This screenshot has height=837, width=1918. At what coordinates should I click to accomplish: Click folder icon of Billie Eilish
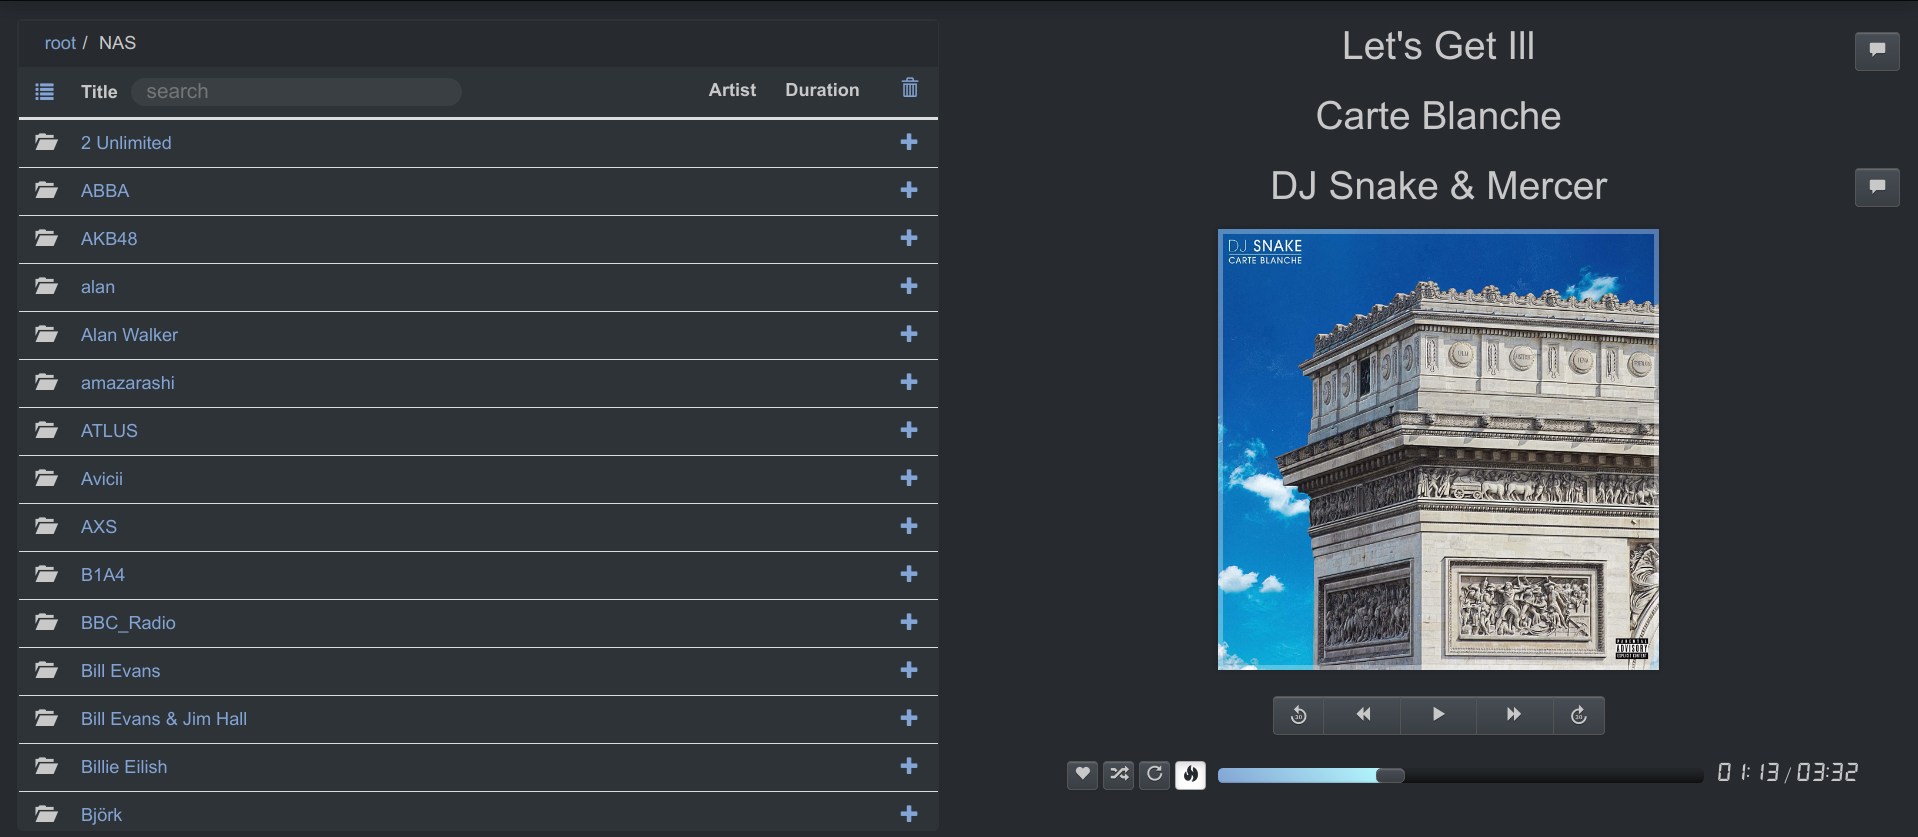pyautogui.click(x=46, y=766)
